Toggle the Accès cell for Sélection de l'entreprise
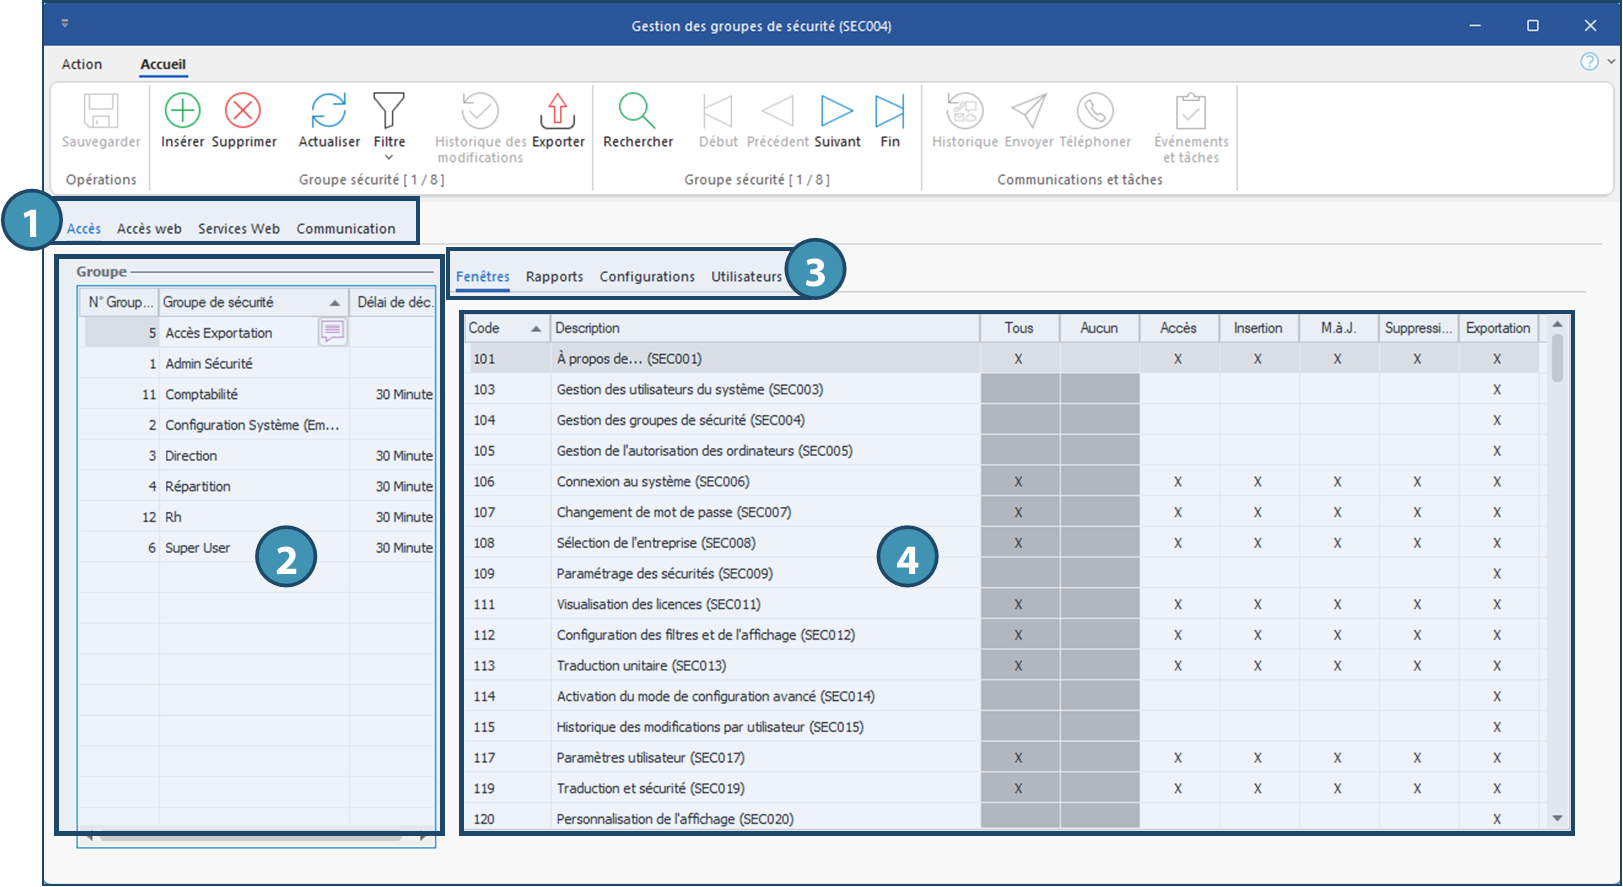The width and height of the screenshot is (1623, 887). pos(1178,543)
